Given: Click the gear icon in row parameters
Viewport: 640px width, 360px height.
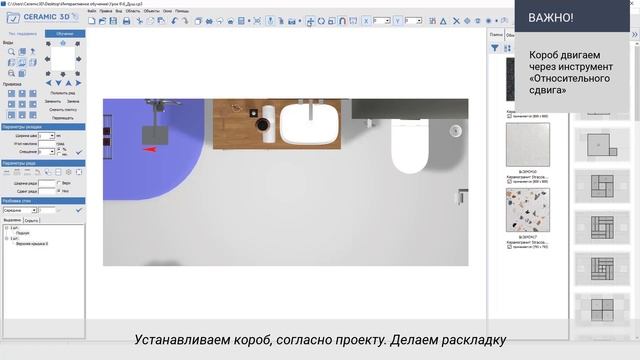Looking at the screenshot, I should click(x=69, y=173).
